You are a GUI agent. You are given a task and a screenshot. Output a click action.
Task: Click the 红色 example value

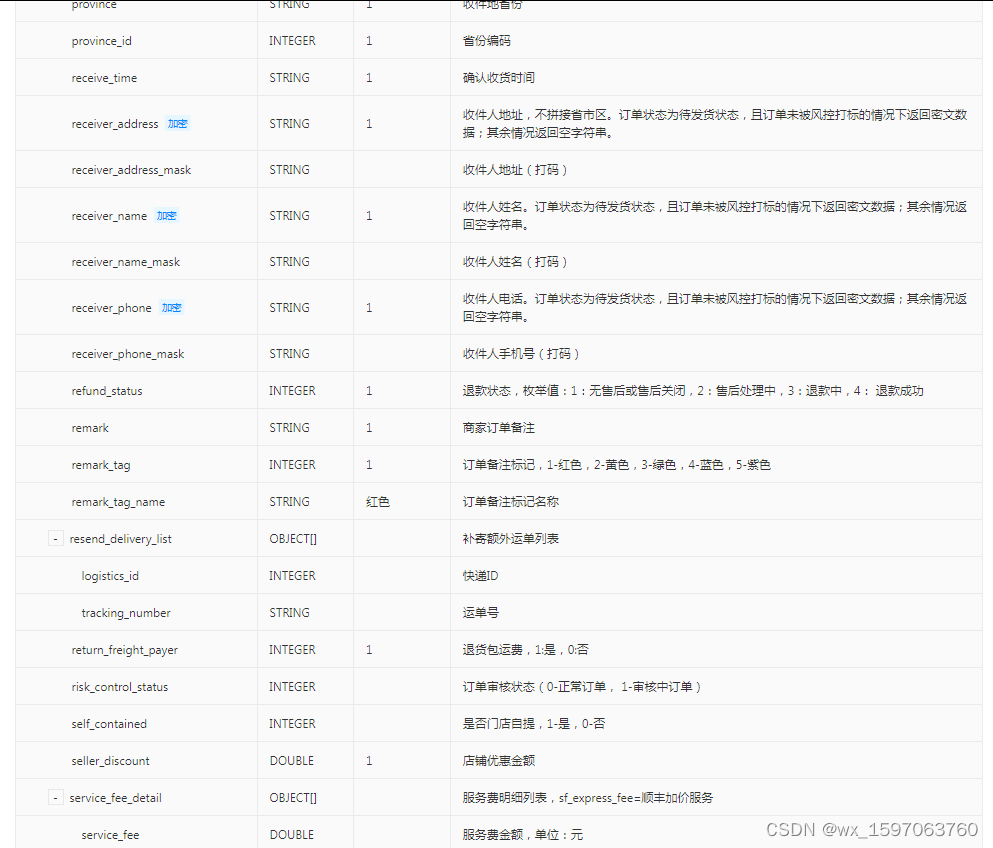[378, 502]
